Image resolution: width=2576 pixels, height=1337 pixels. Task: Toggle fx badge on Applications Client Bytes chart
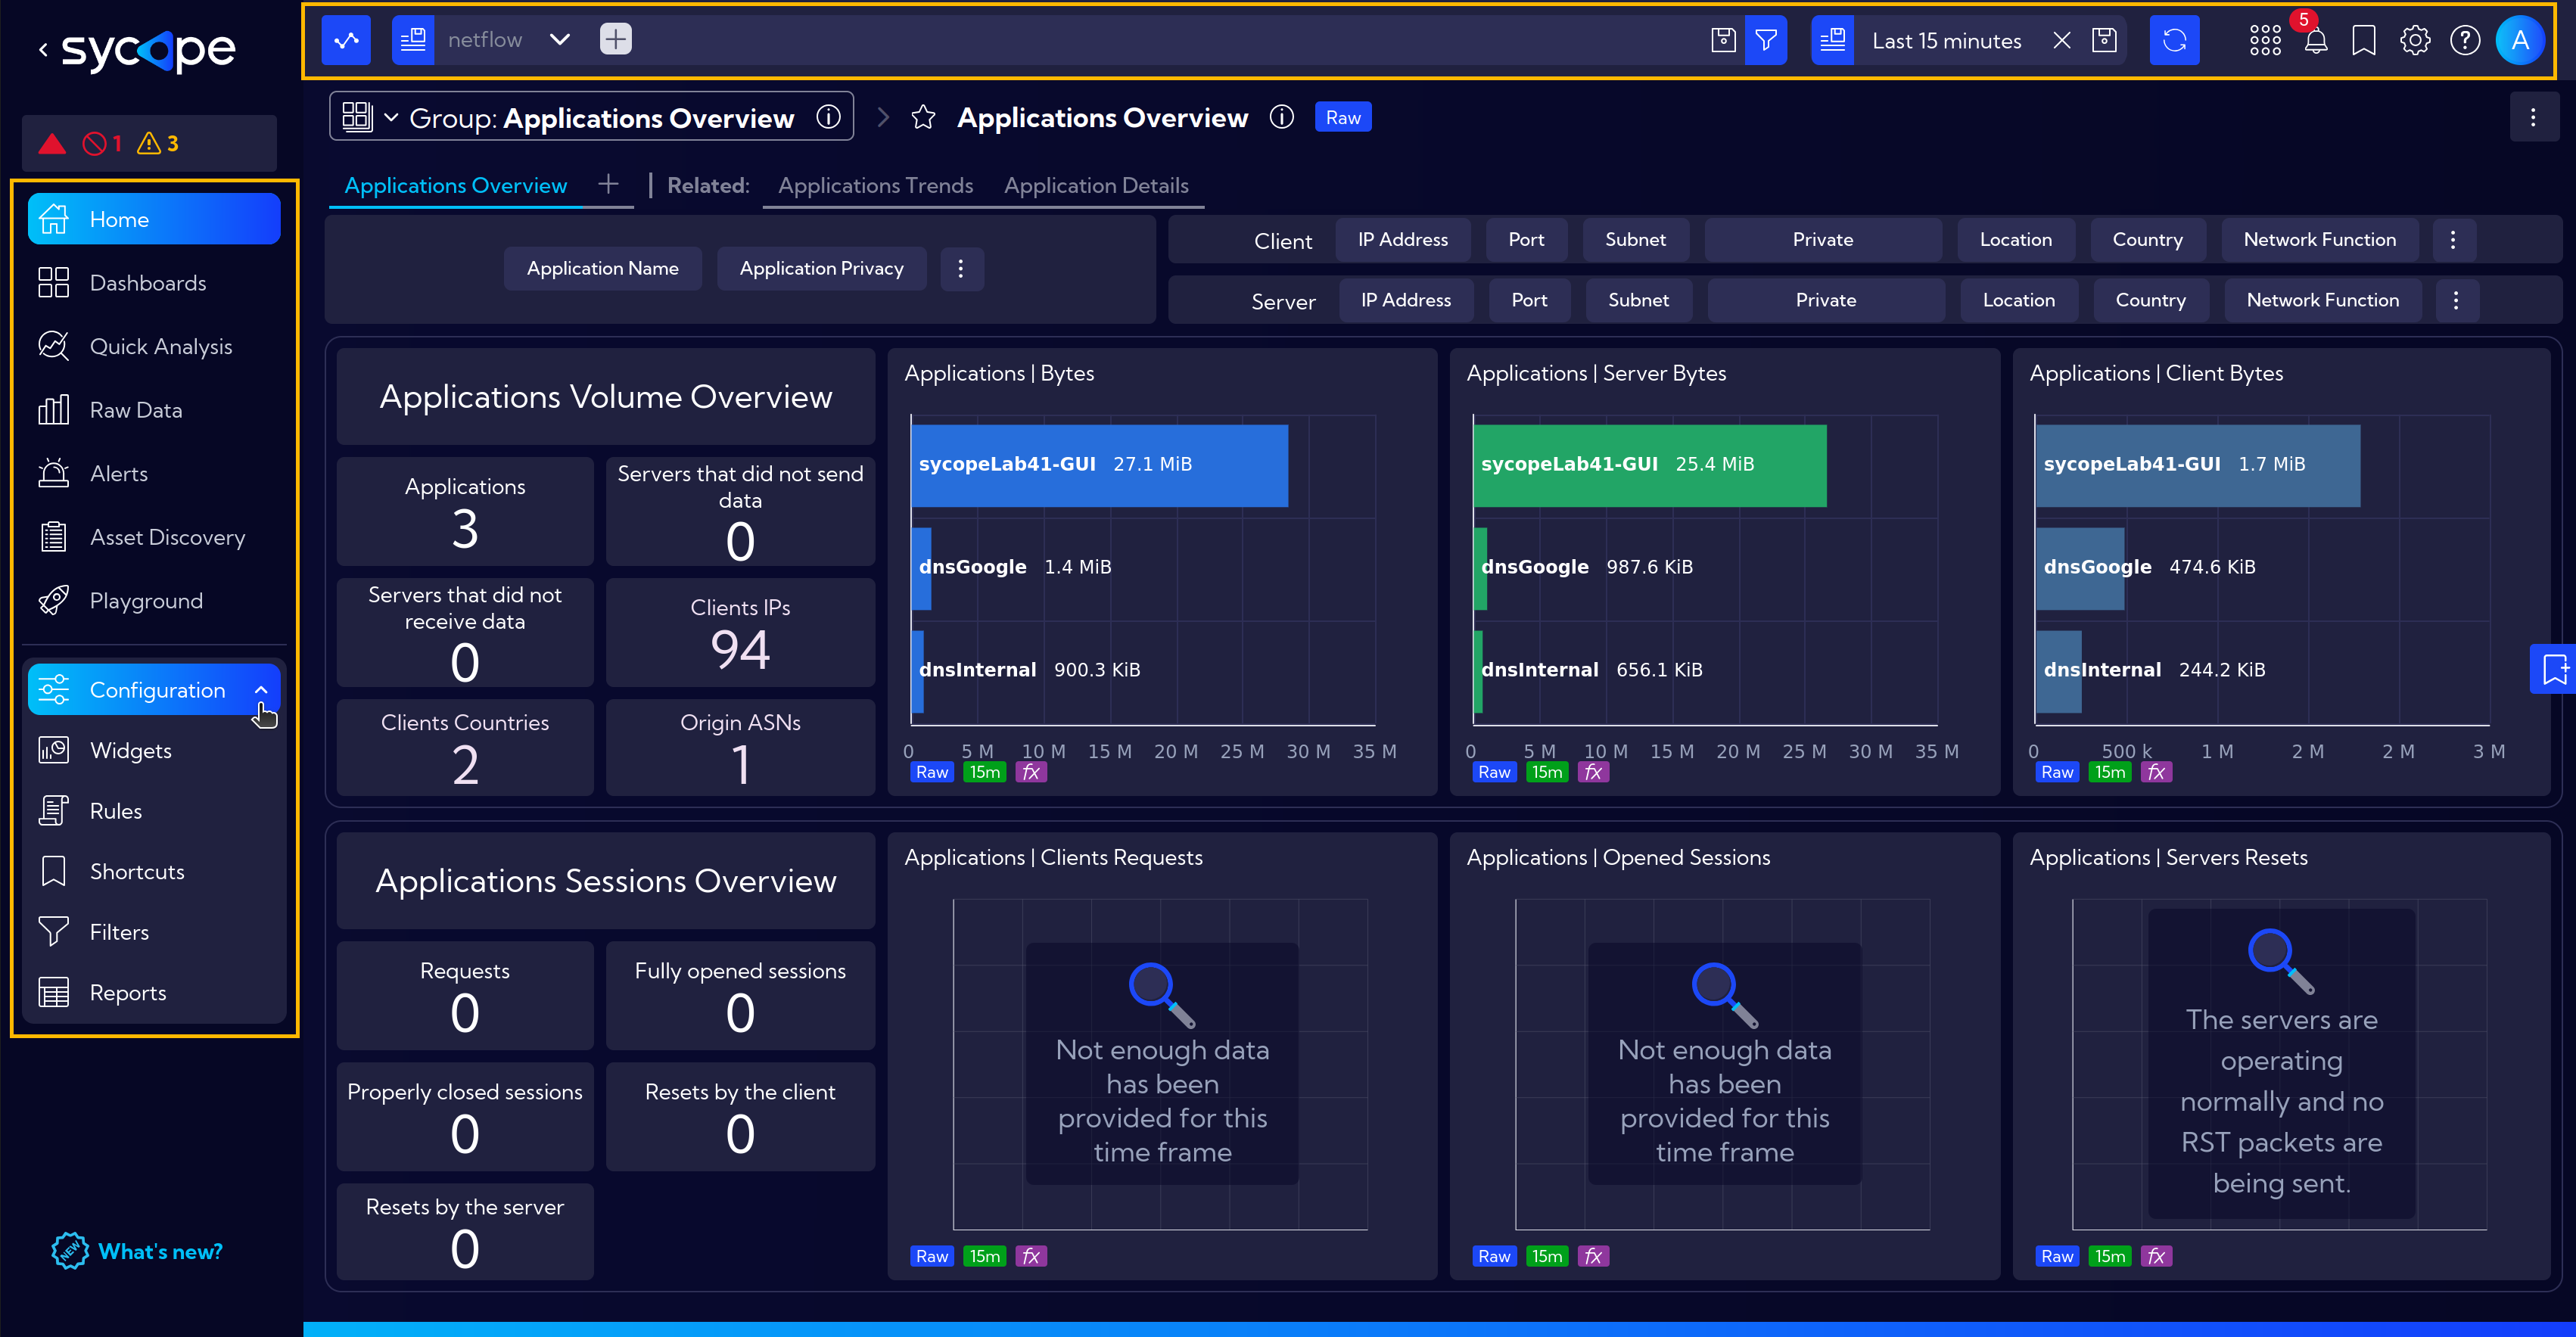coord(2156,772)
